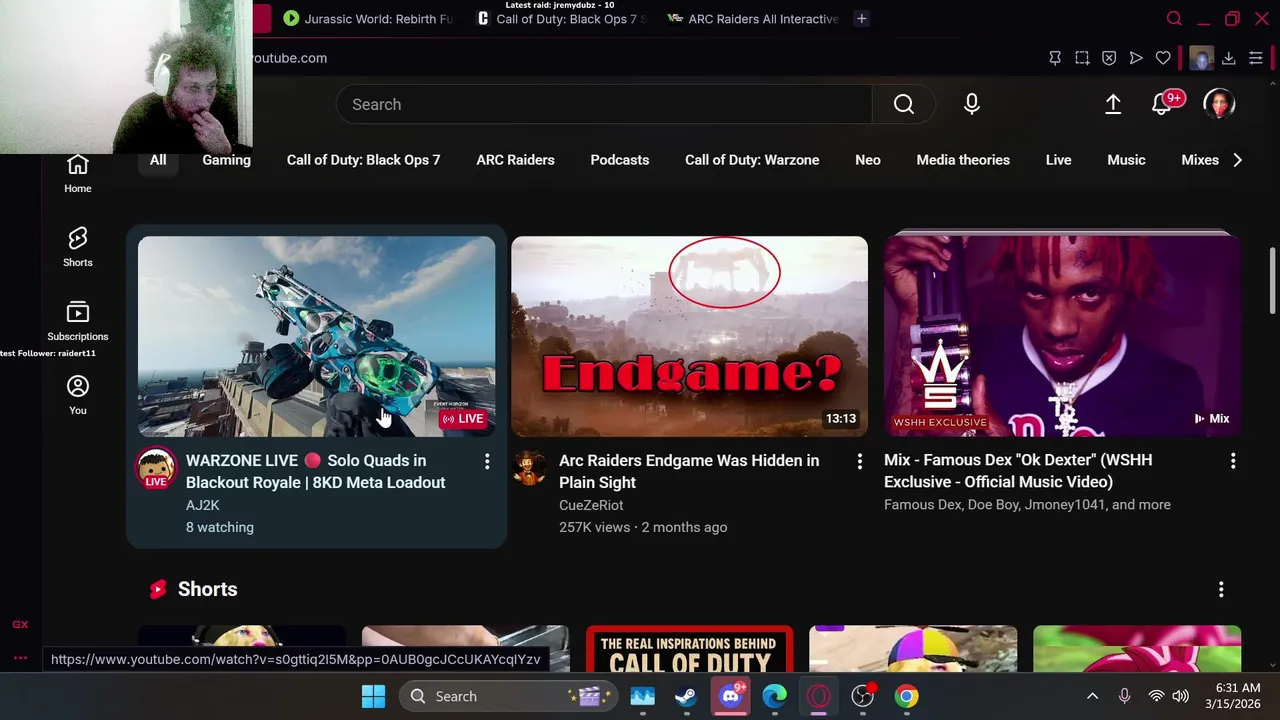Open options for Famous Dex mix

click(x=1233, y=460)
